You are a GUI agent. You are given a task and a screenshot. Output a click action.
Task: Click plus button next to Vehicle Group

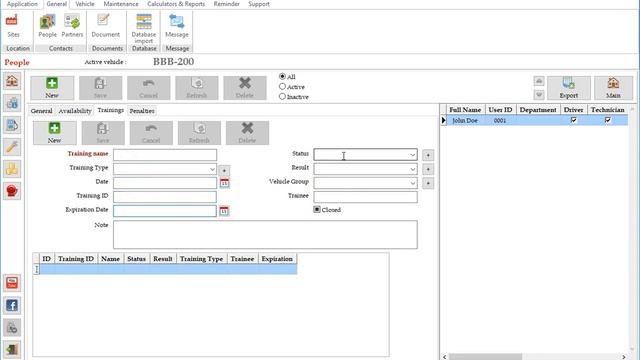(428, 183)
